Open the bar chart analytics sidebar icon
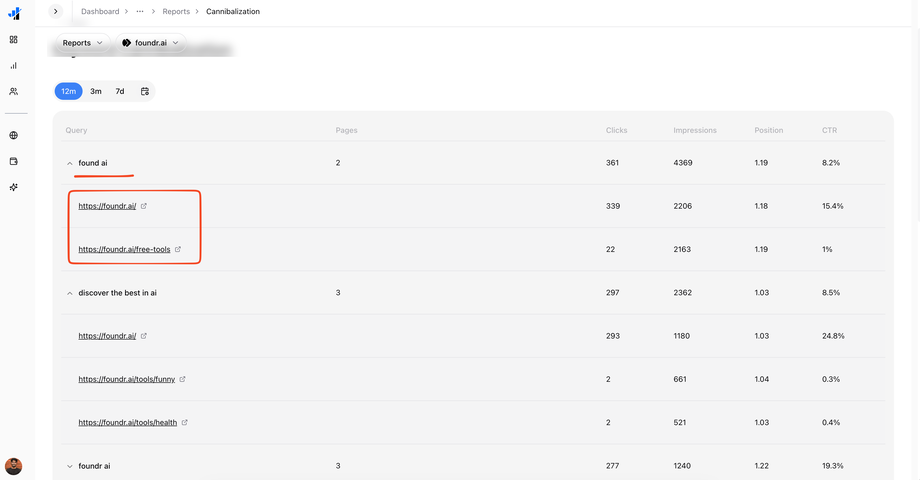 point(13,66)
